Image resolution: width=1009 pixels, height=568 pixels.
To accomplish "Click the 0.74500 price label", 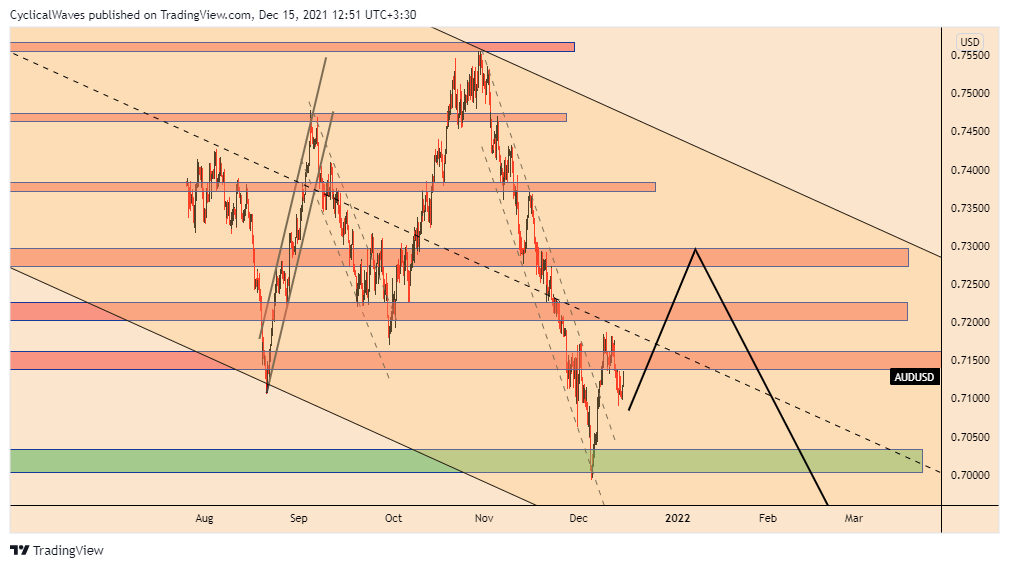I will click(970, 131).
